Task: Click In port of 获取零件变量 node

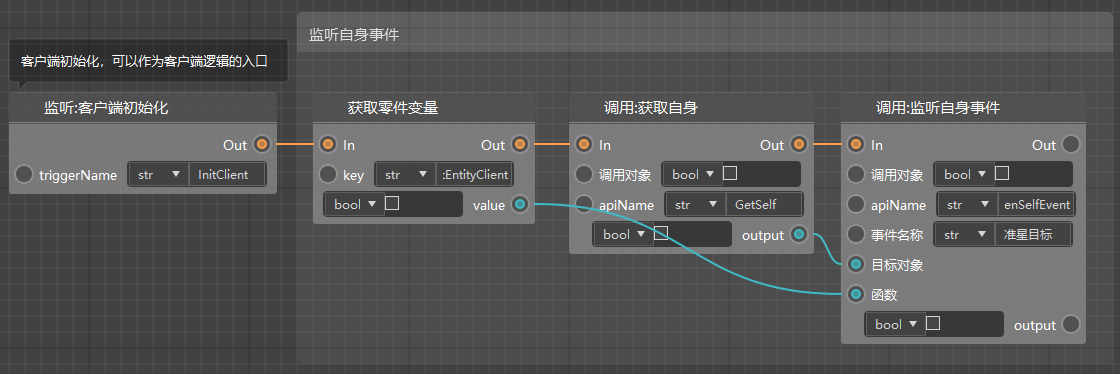Action: tap(328, 145)
